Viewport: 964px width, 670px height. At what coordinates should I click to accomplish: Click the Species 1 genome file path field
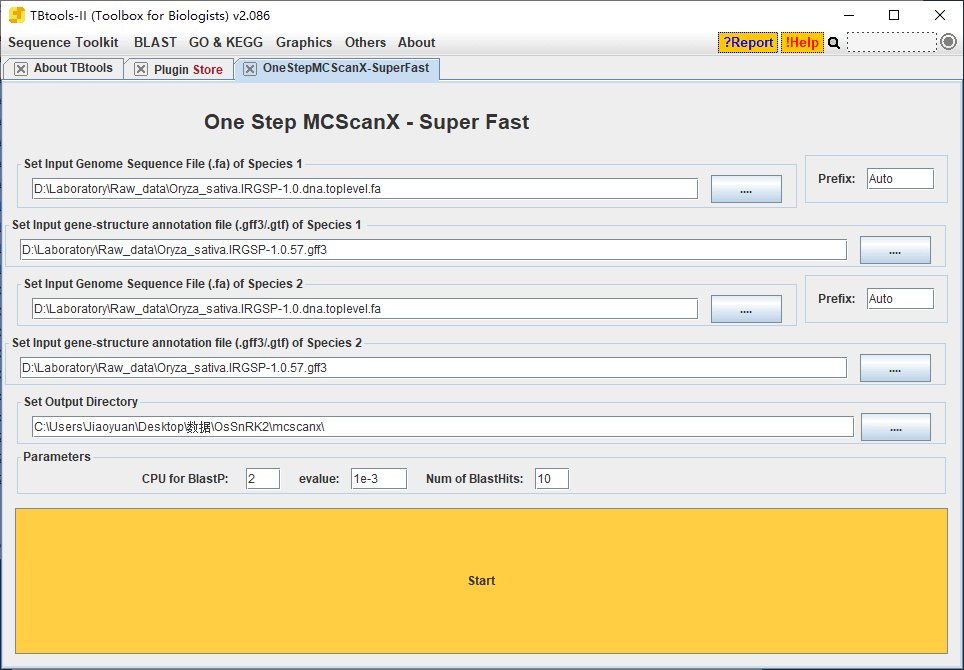point(365,189)
